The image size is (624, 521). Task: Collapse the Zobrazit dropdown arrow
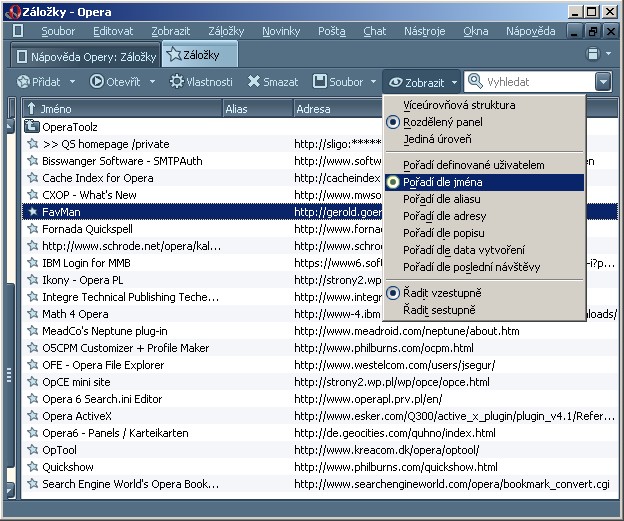tap(454, 83)
